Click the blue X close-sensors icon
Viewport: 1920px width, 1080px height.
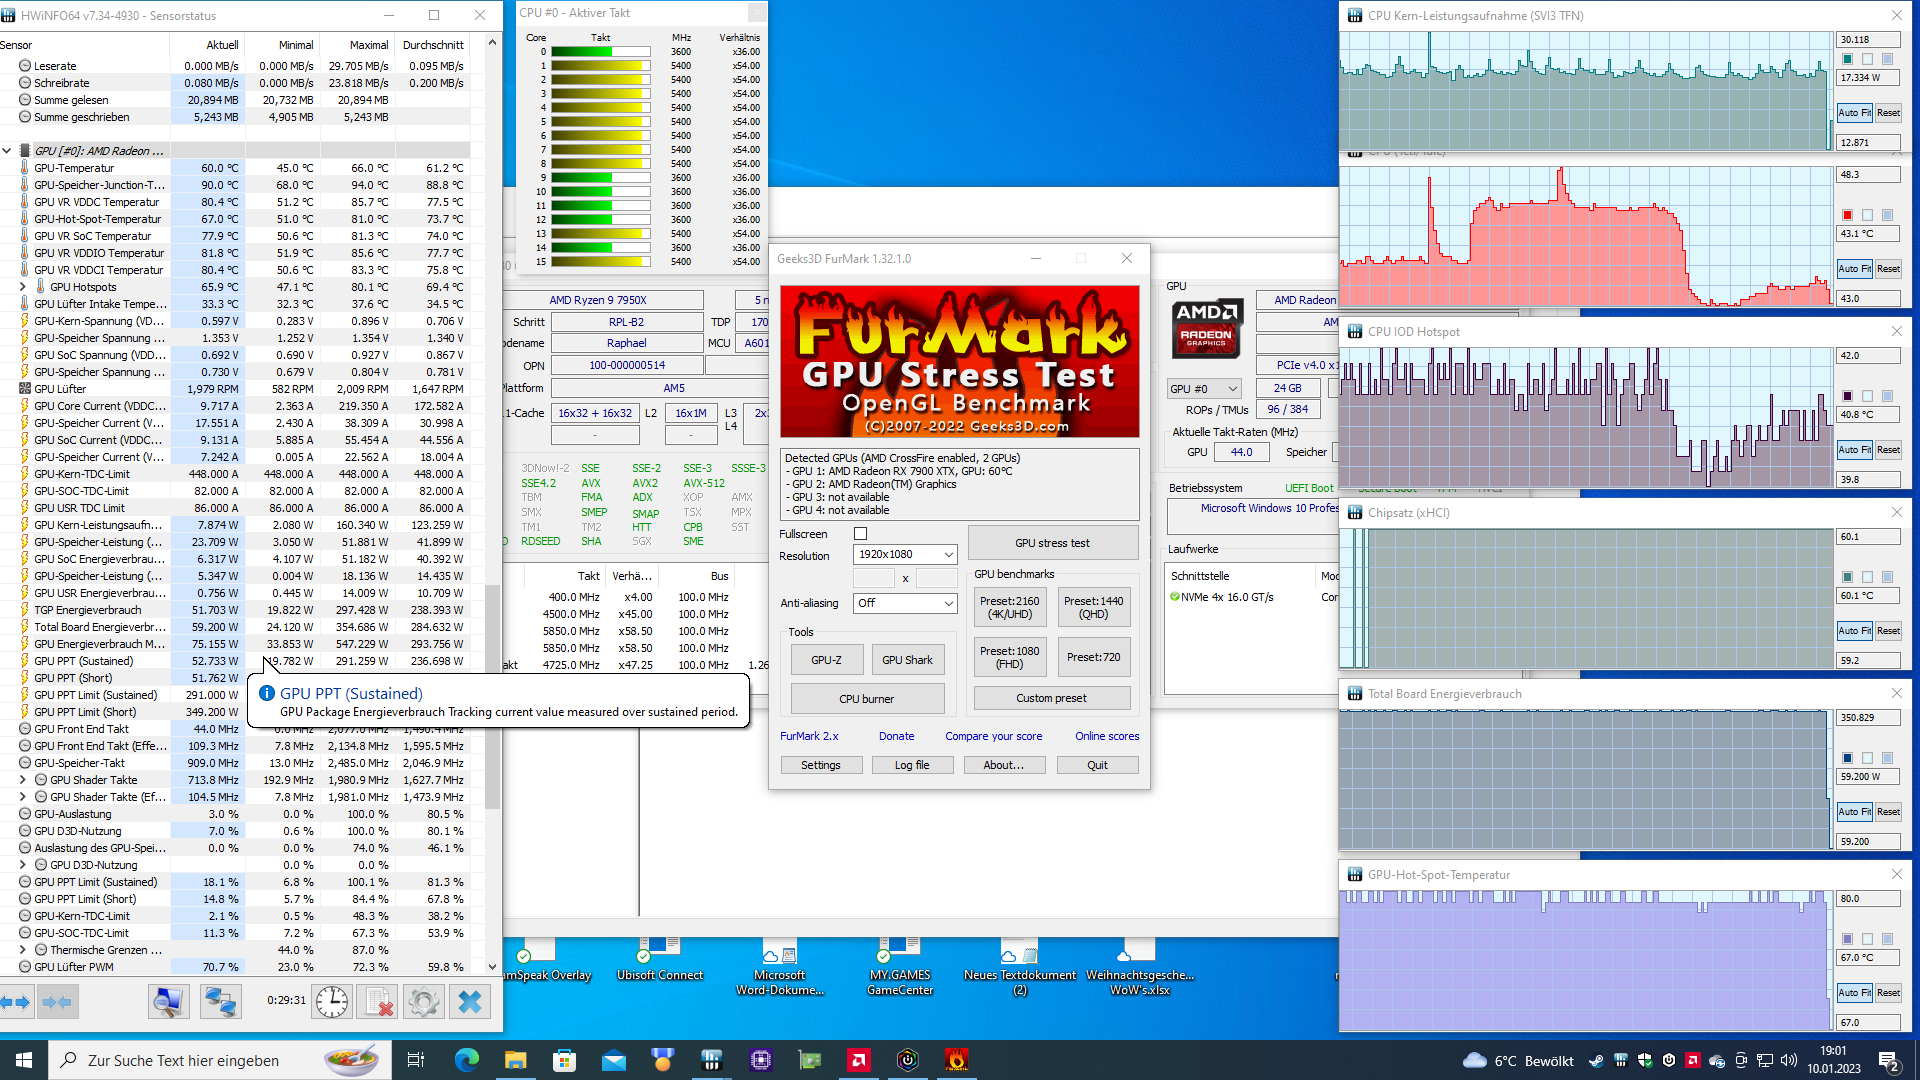[x=470, y=1001]
